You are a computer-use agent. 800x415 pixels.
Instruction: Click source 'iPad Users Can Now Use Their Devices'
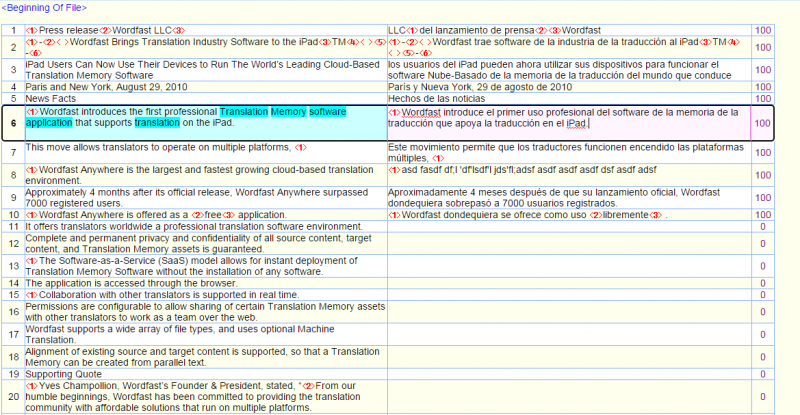click(x=206, y=70)
